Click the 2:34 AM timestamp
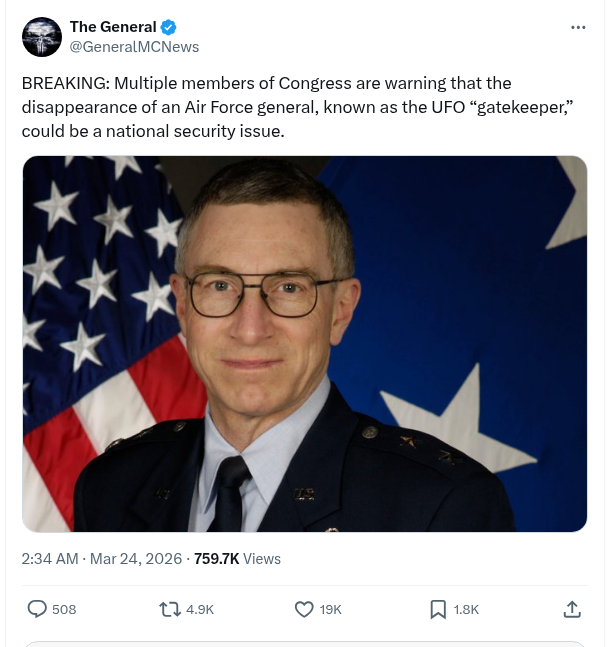 [x=50, y=559]
